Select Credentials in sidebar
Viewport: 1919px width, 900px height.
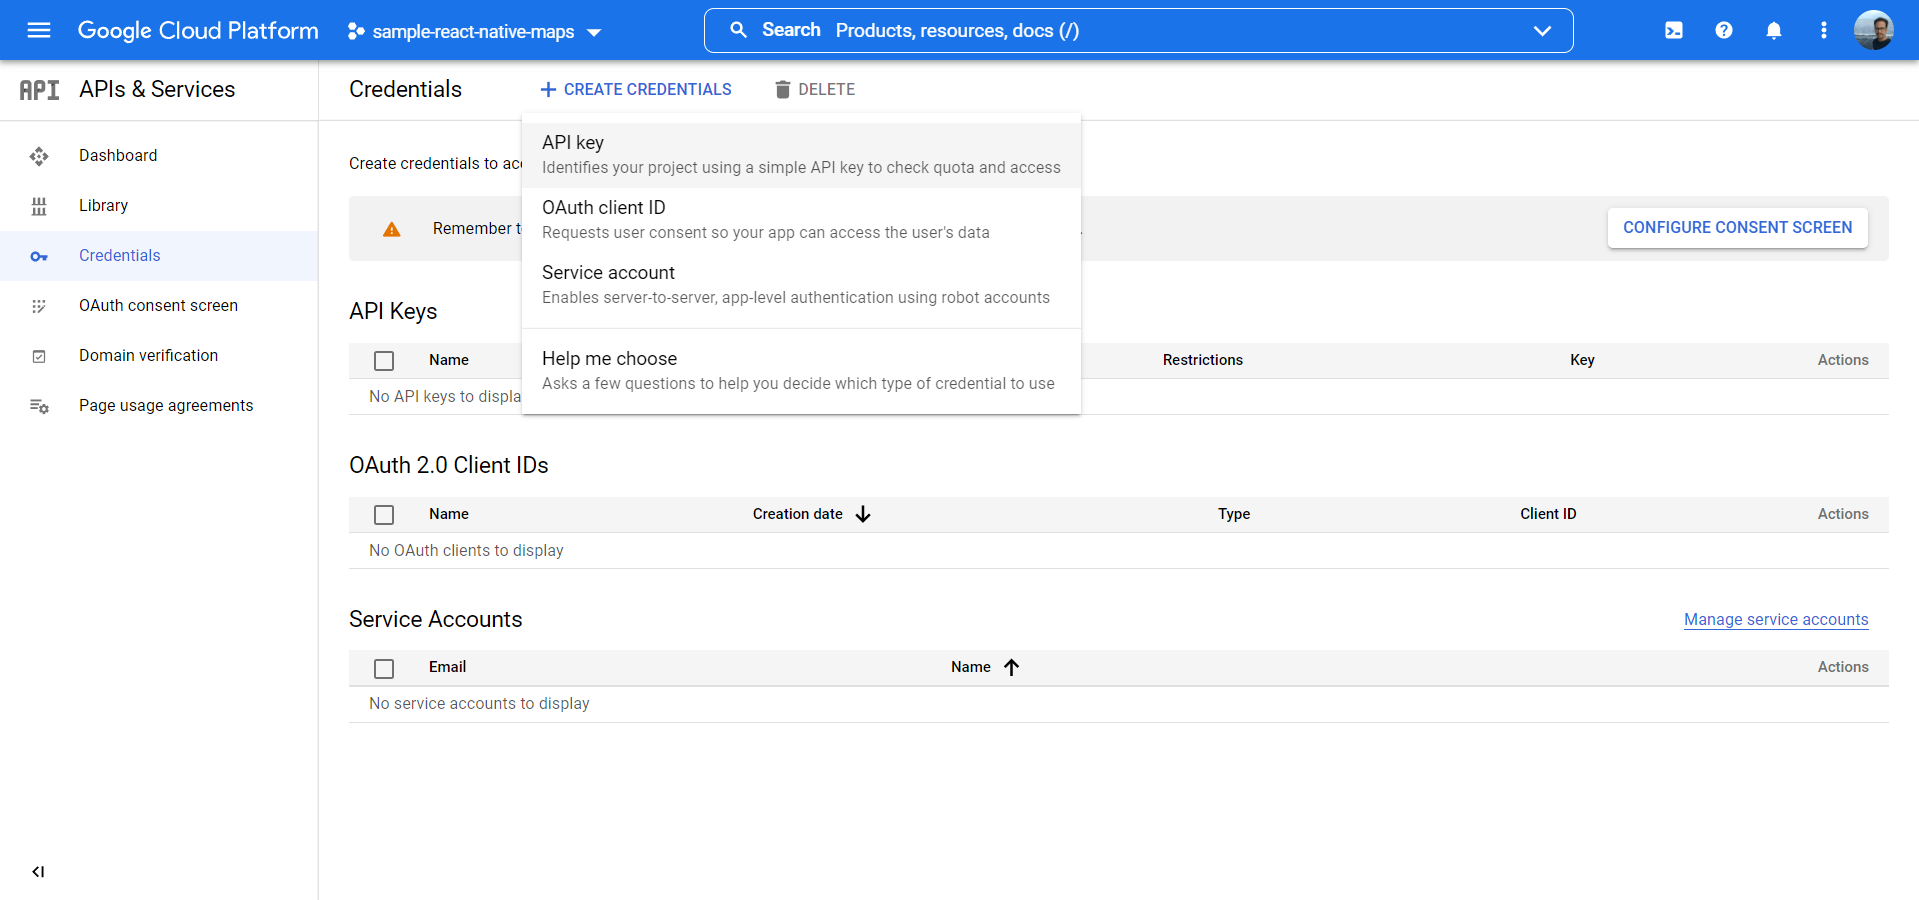click(x=159, y=256)
